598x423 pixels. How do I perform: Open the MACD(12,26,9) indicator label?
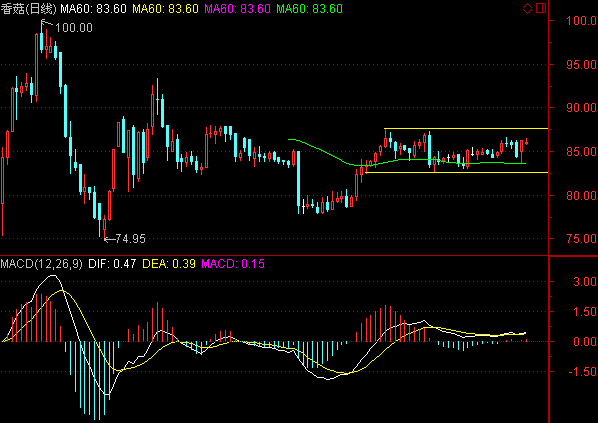coord(41,264)
